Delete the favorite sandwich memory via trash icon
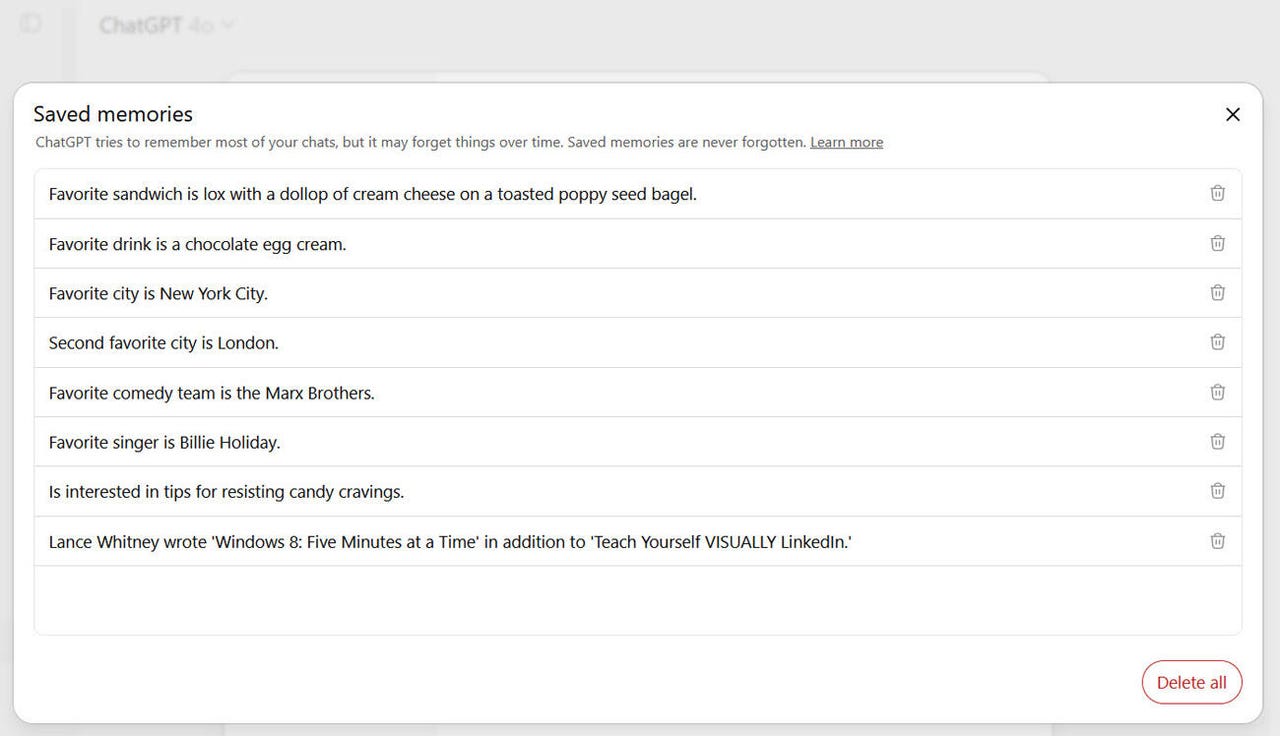1280x736 pixels. pos(1217,193)
